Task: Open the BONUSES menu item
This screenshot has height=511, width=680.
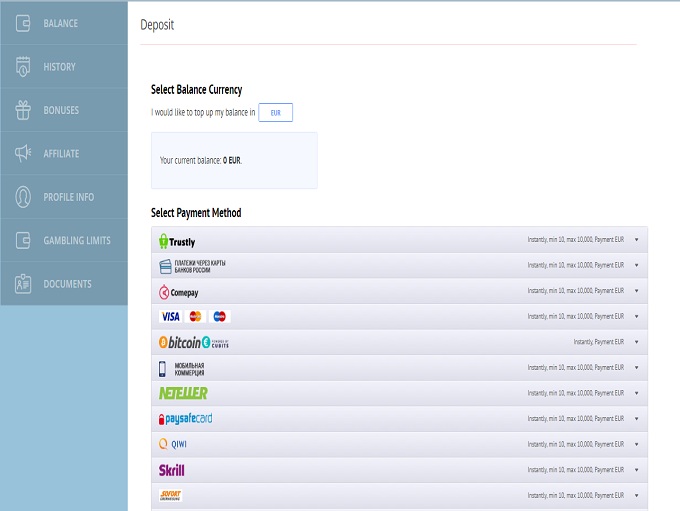Action: coord(64,110)
